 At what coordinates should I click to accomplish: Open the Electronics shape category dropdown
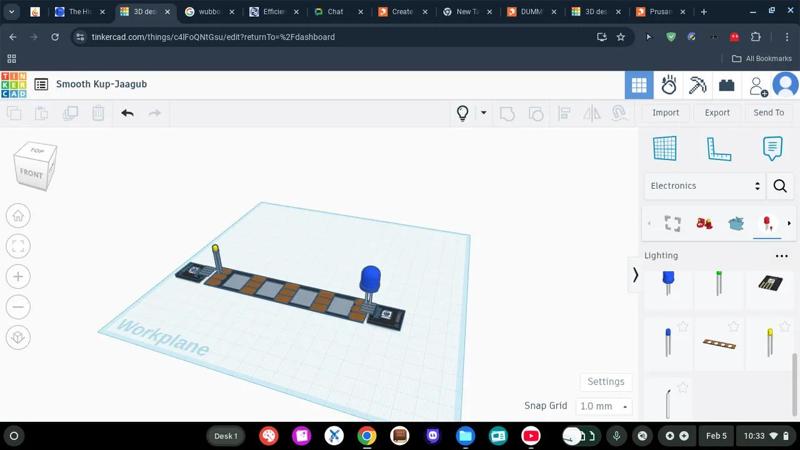(705, 186)
